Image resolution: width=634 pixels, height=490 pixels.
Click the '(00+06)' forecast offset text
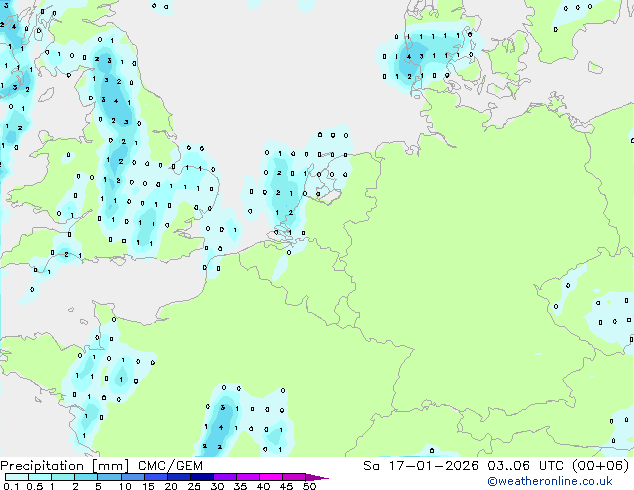tap(601, 466)
